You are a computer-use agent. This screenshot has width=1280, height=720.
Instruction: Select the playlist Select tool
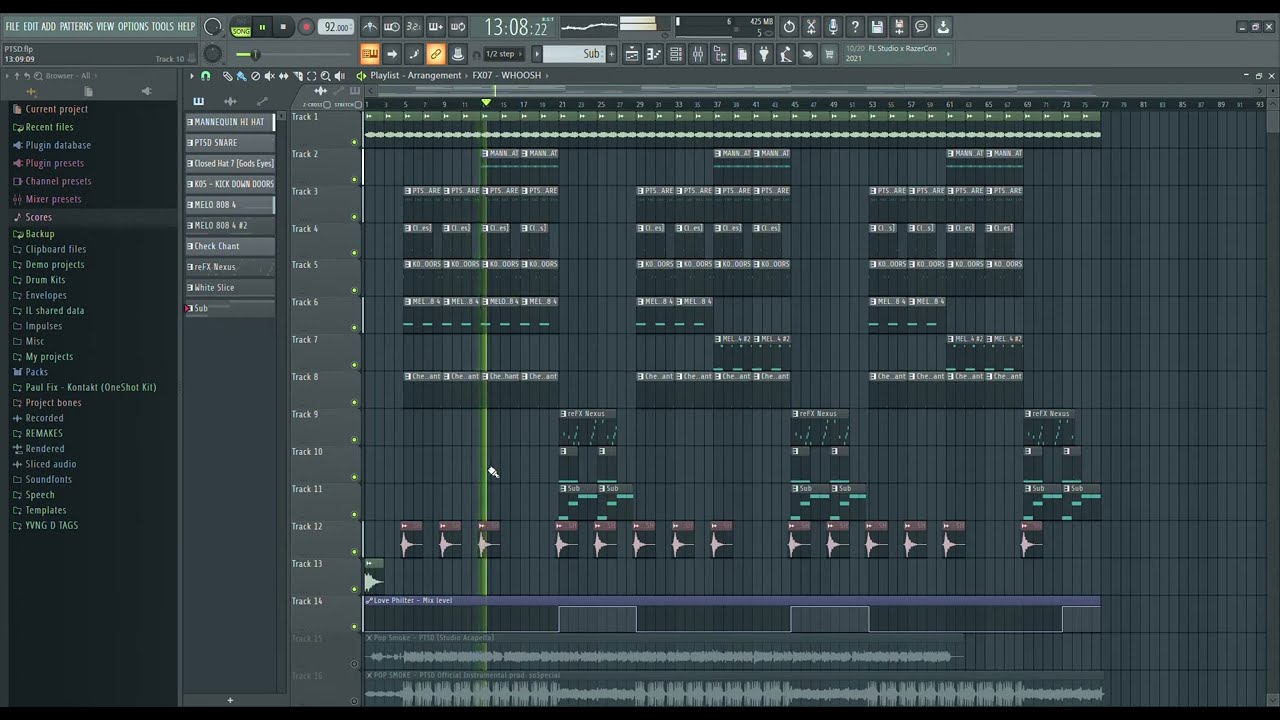tap(311, 76)
